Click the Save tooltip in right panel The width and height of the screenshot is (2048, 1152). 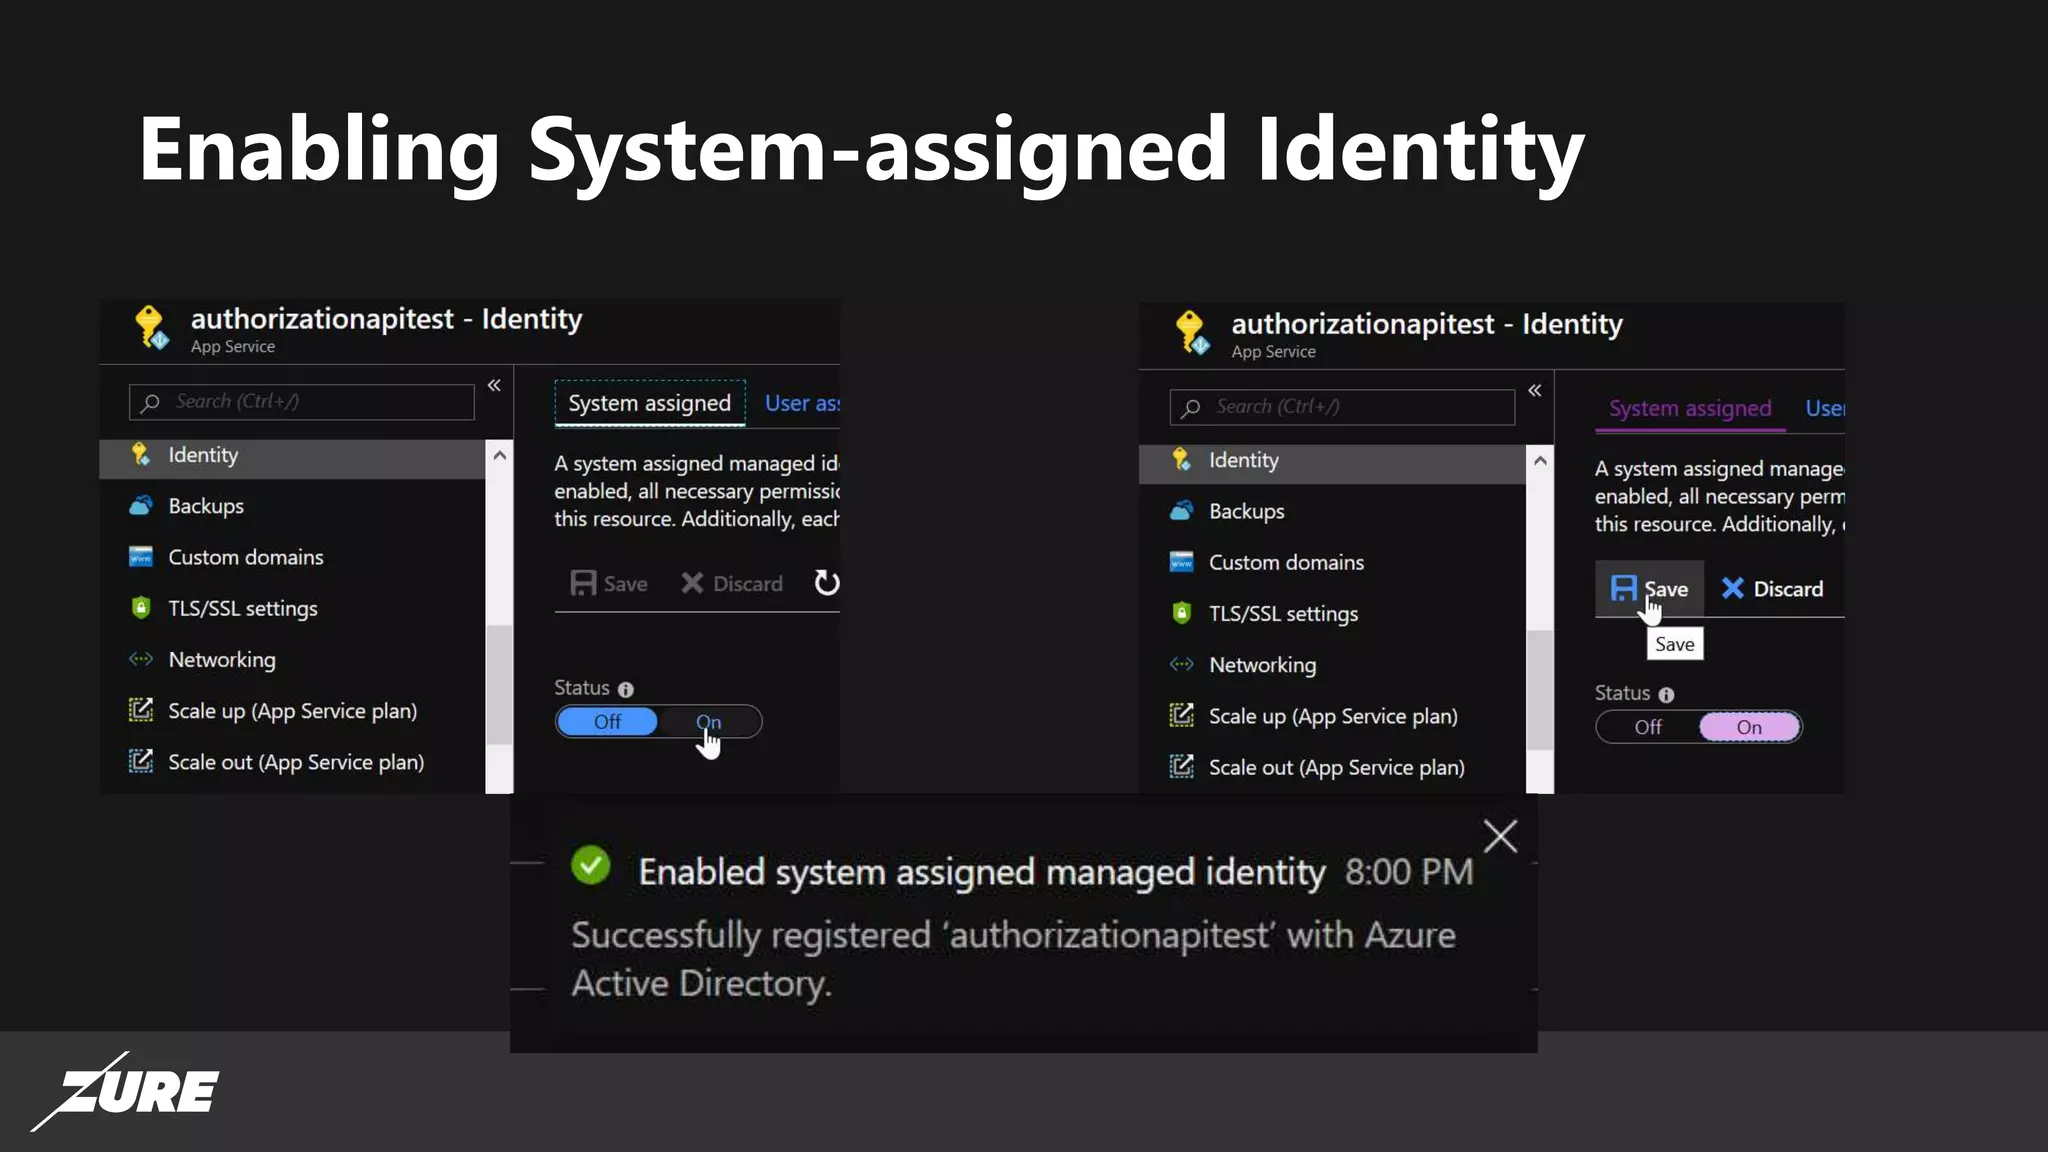(x=1675, y=644)
